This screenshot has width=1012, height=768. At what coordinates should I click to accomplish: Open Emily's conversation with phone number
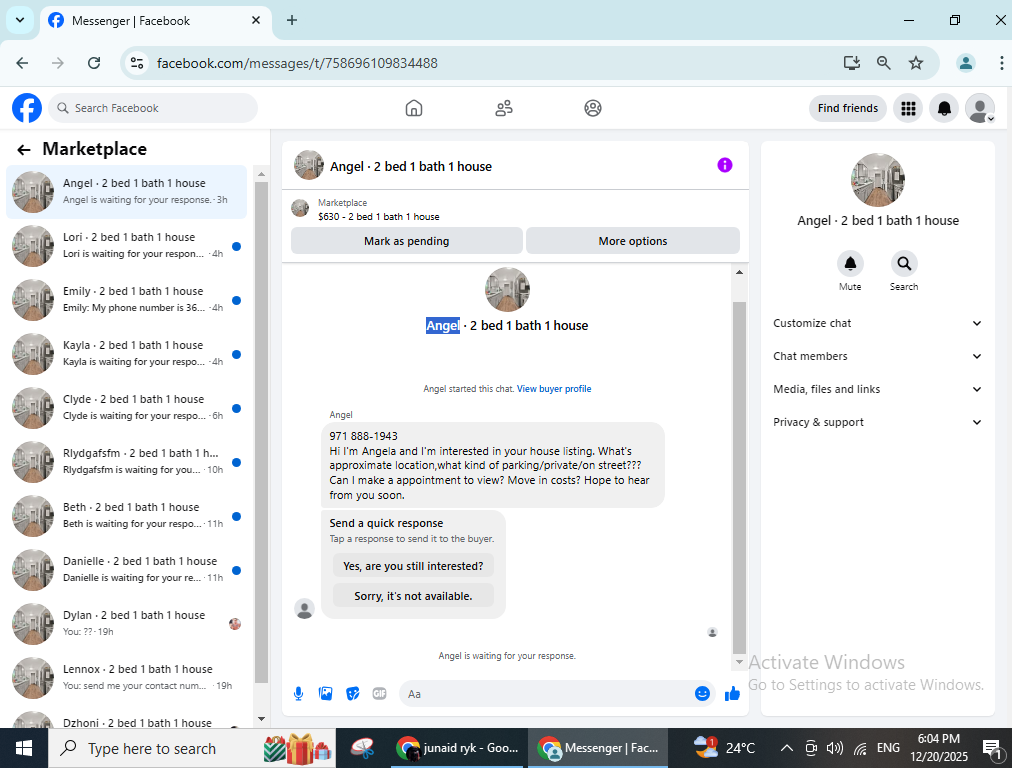tap(126, 300)
